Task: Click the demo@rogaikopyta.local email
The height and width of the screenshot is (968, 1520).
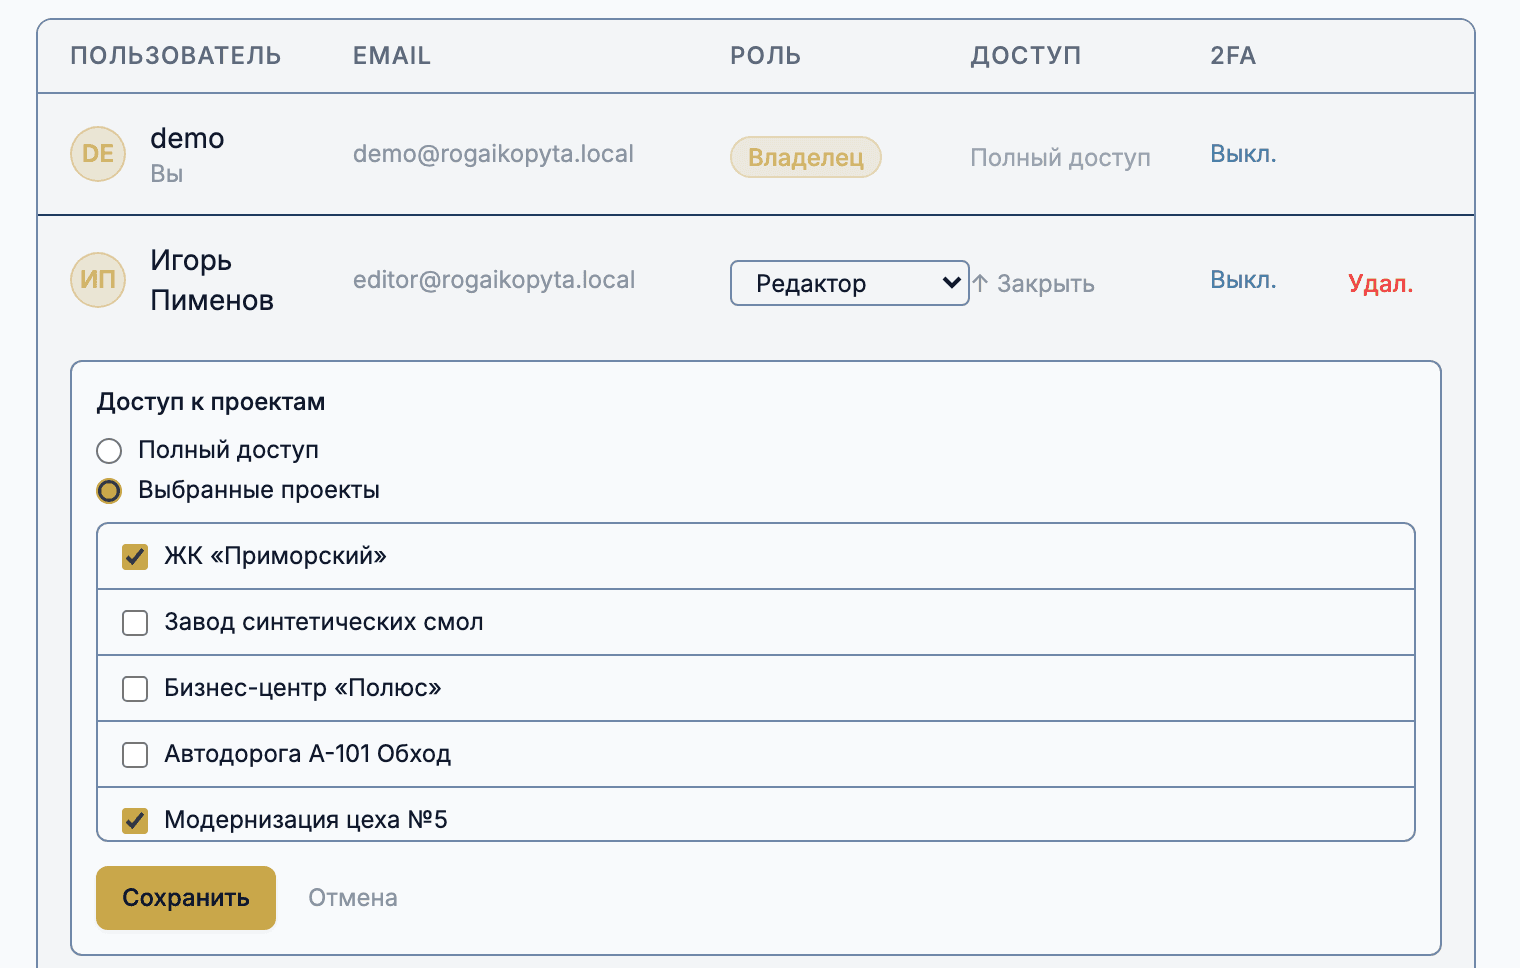Action: coord(493,154)
